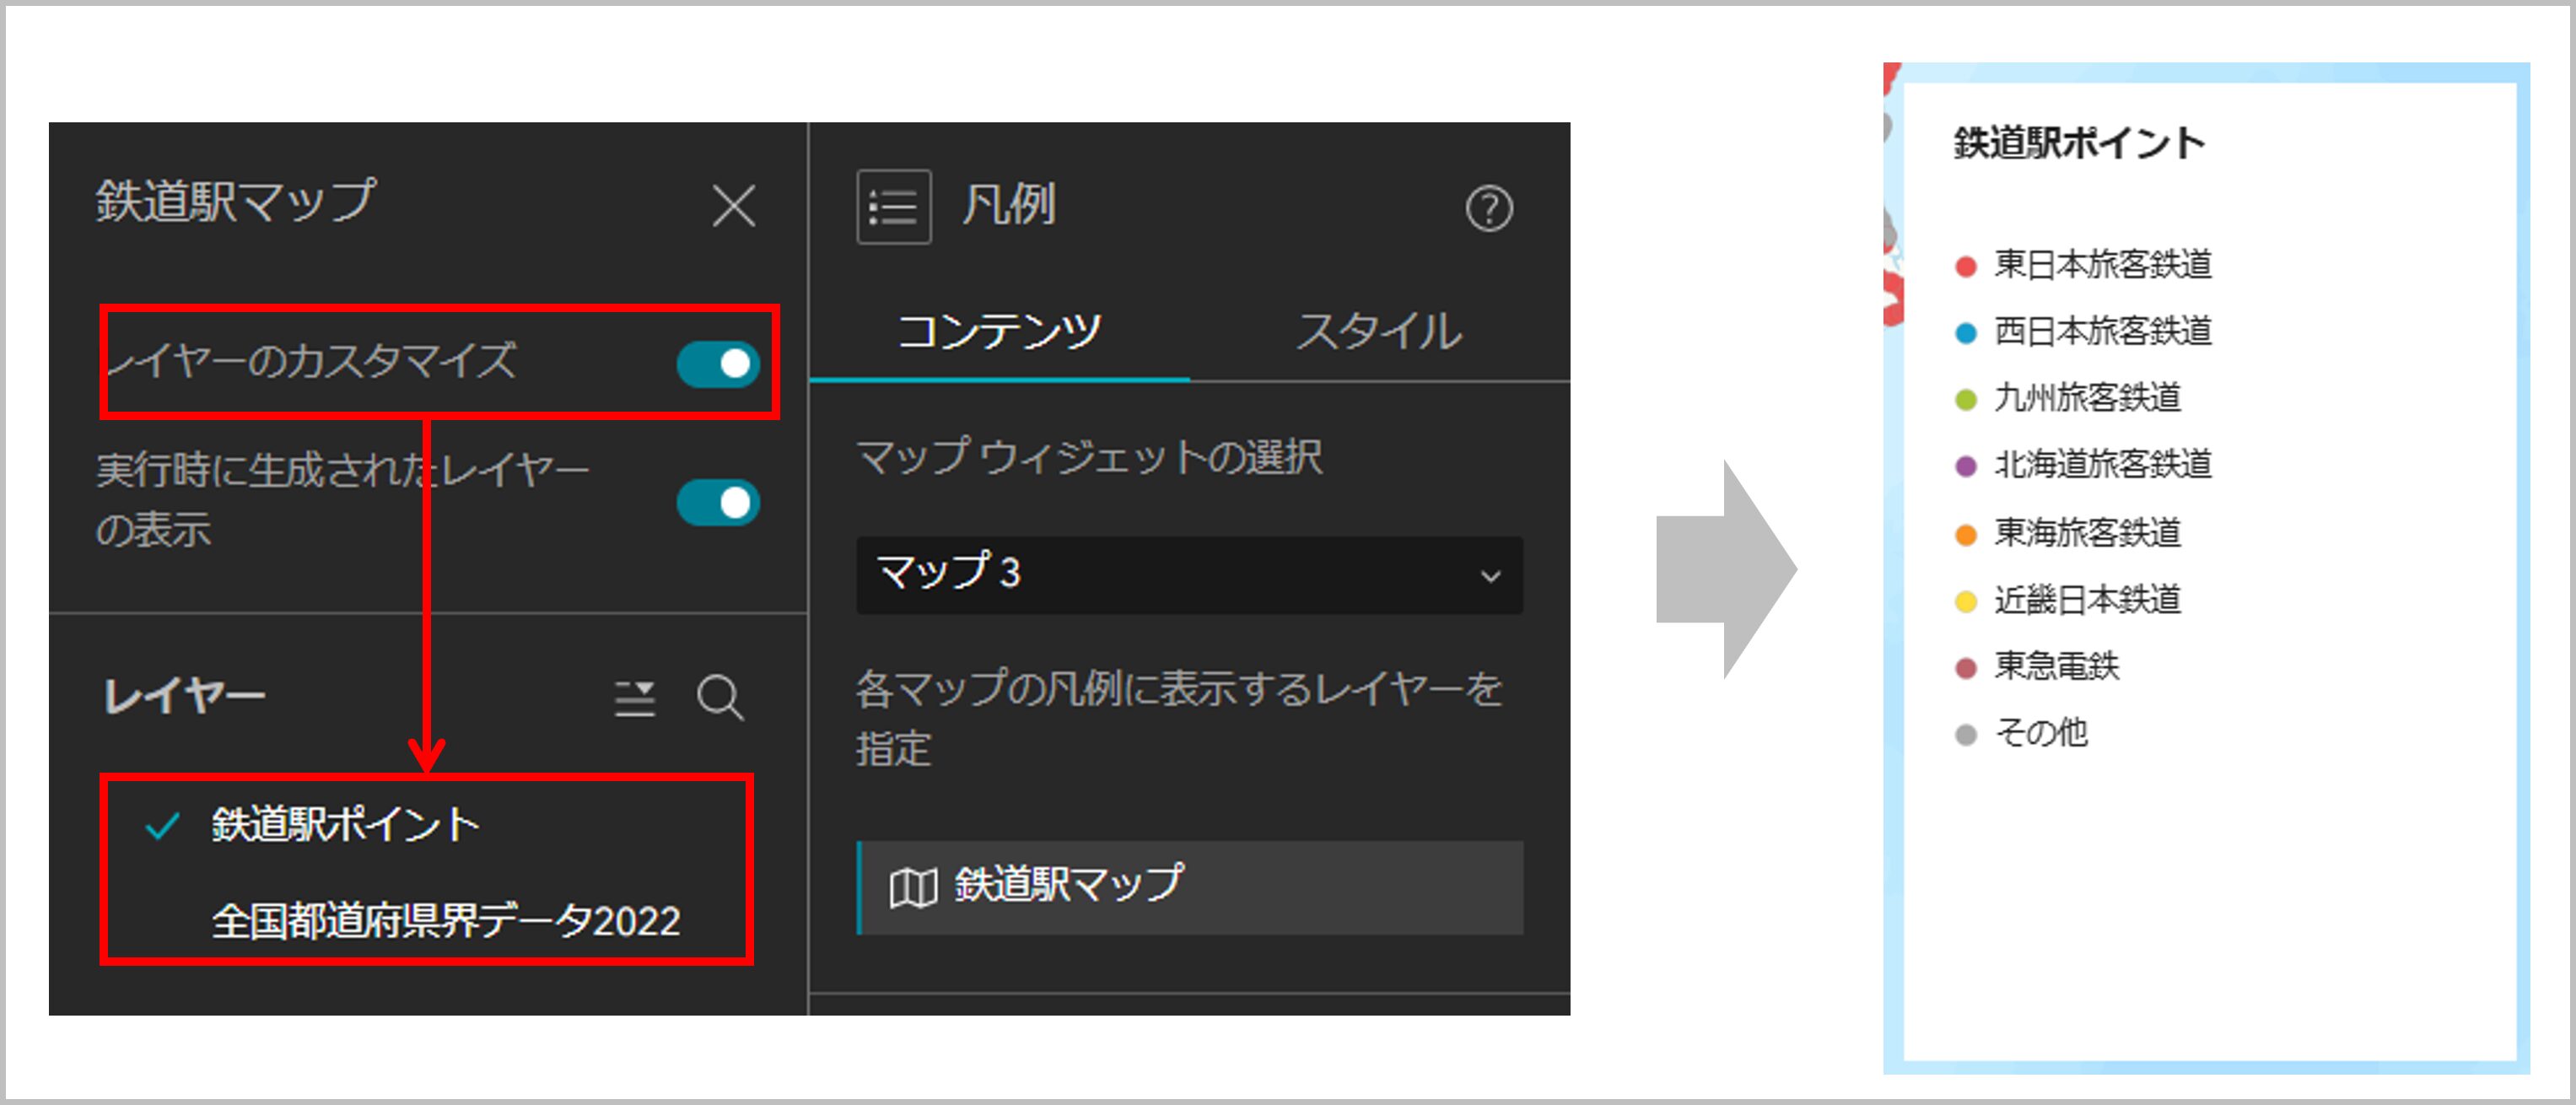Click the red 東日本旅客鉄道 legend swatch
This screenshot has height=1105, width=2576.
pos(1965,266)
